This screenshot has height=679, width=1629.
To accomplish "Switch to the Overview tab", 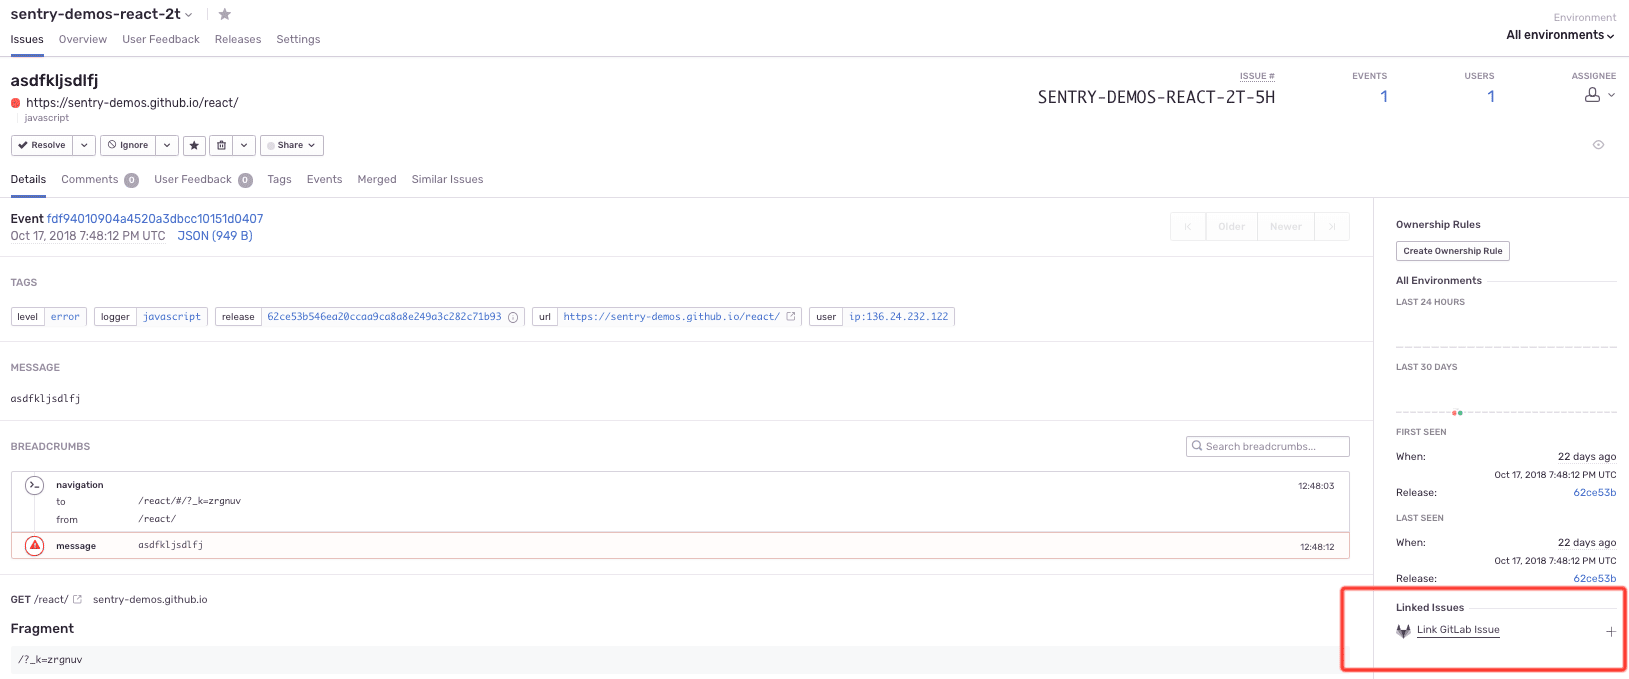I will pos(83,40).
